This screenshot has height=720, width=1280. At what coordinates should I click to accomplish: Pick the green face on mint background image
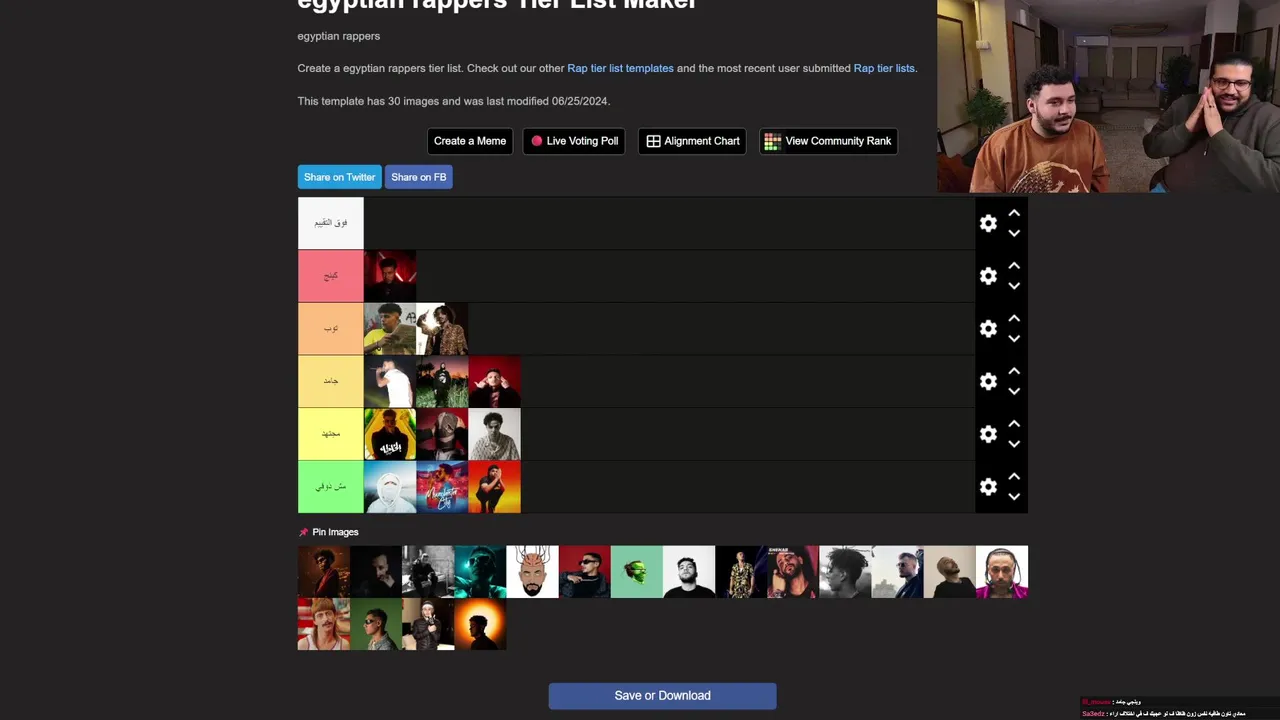(x=636, y=572)
